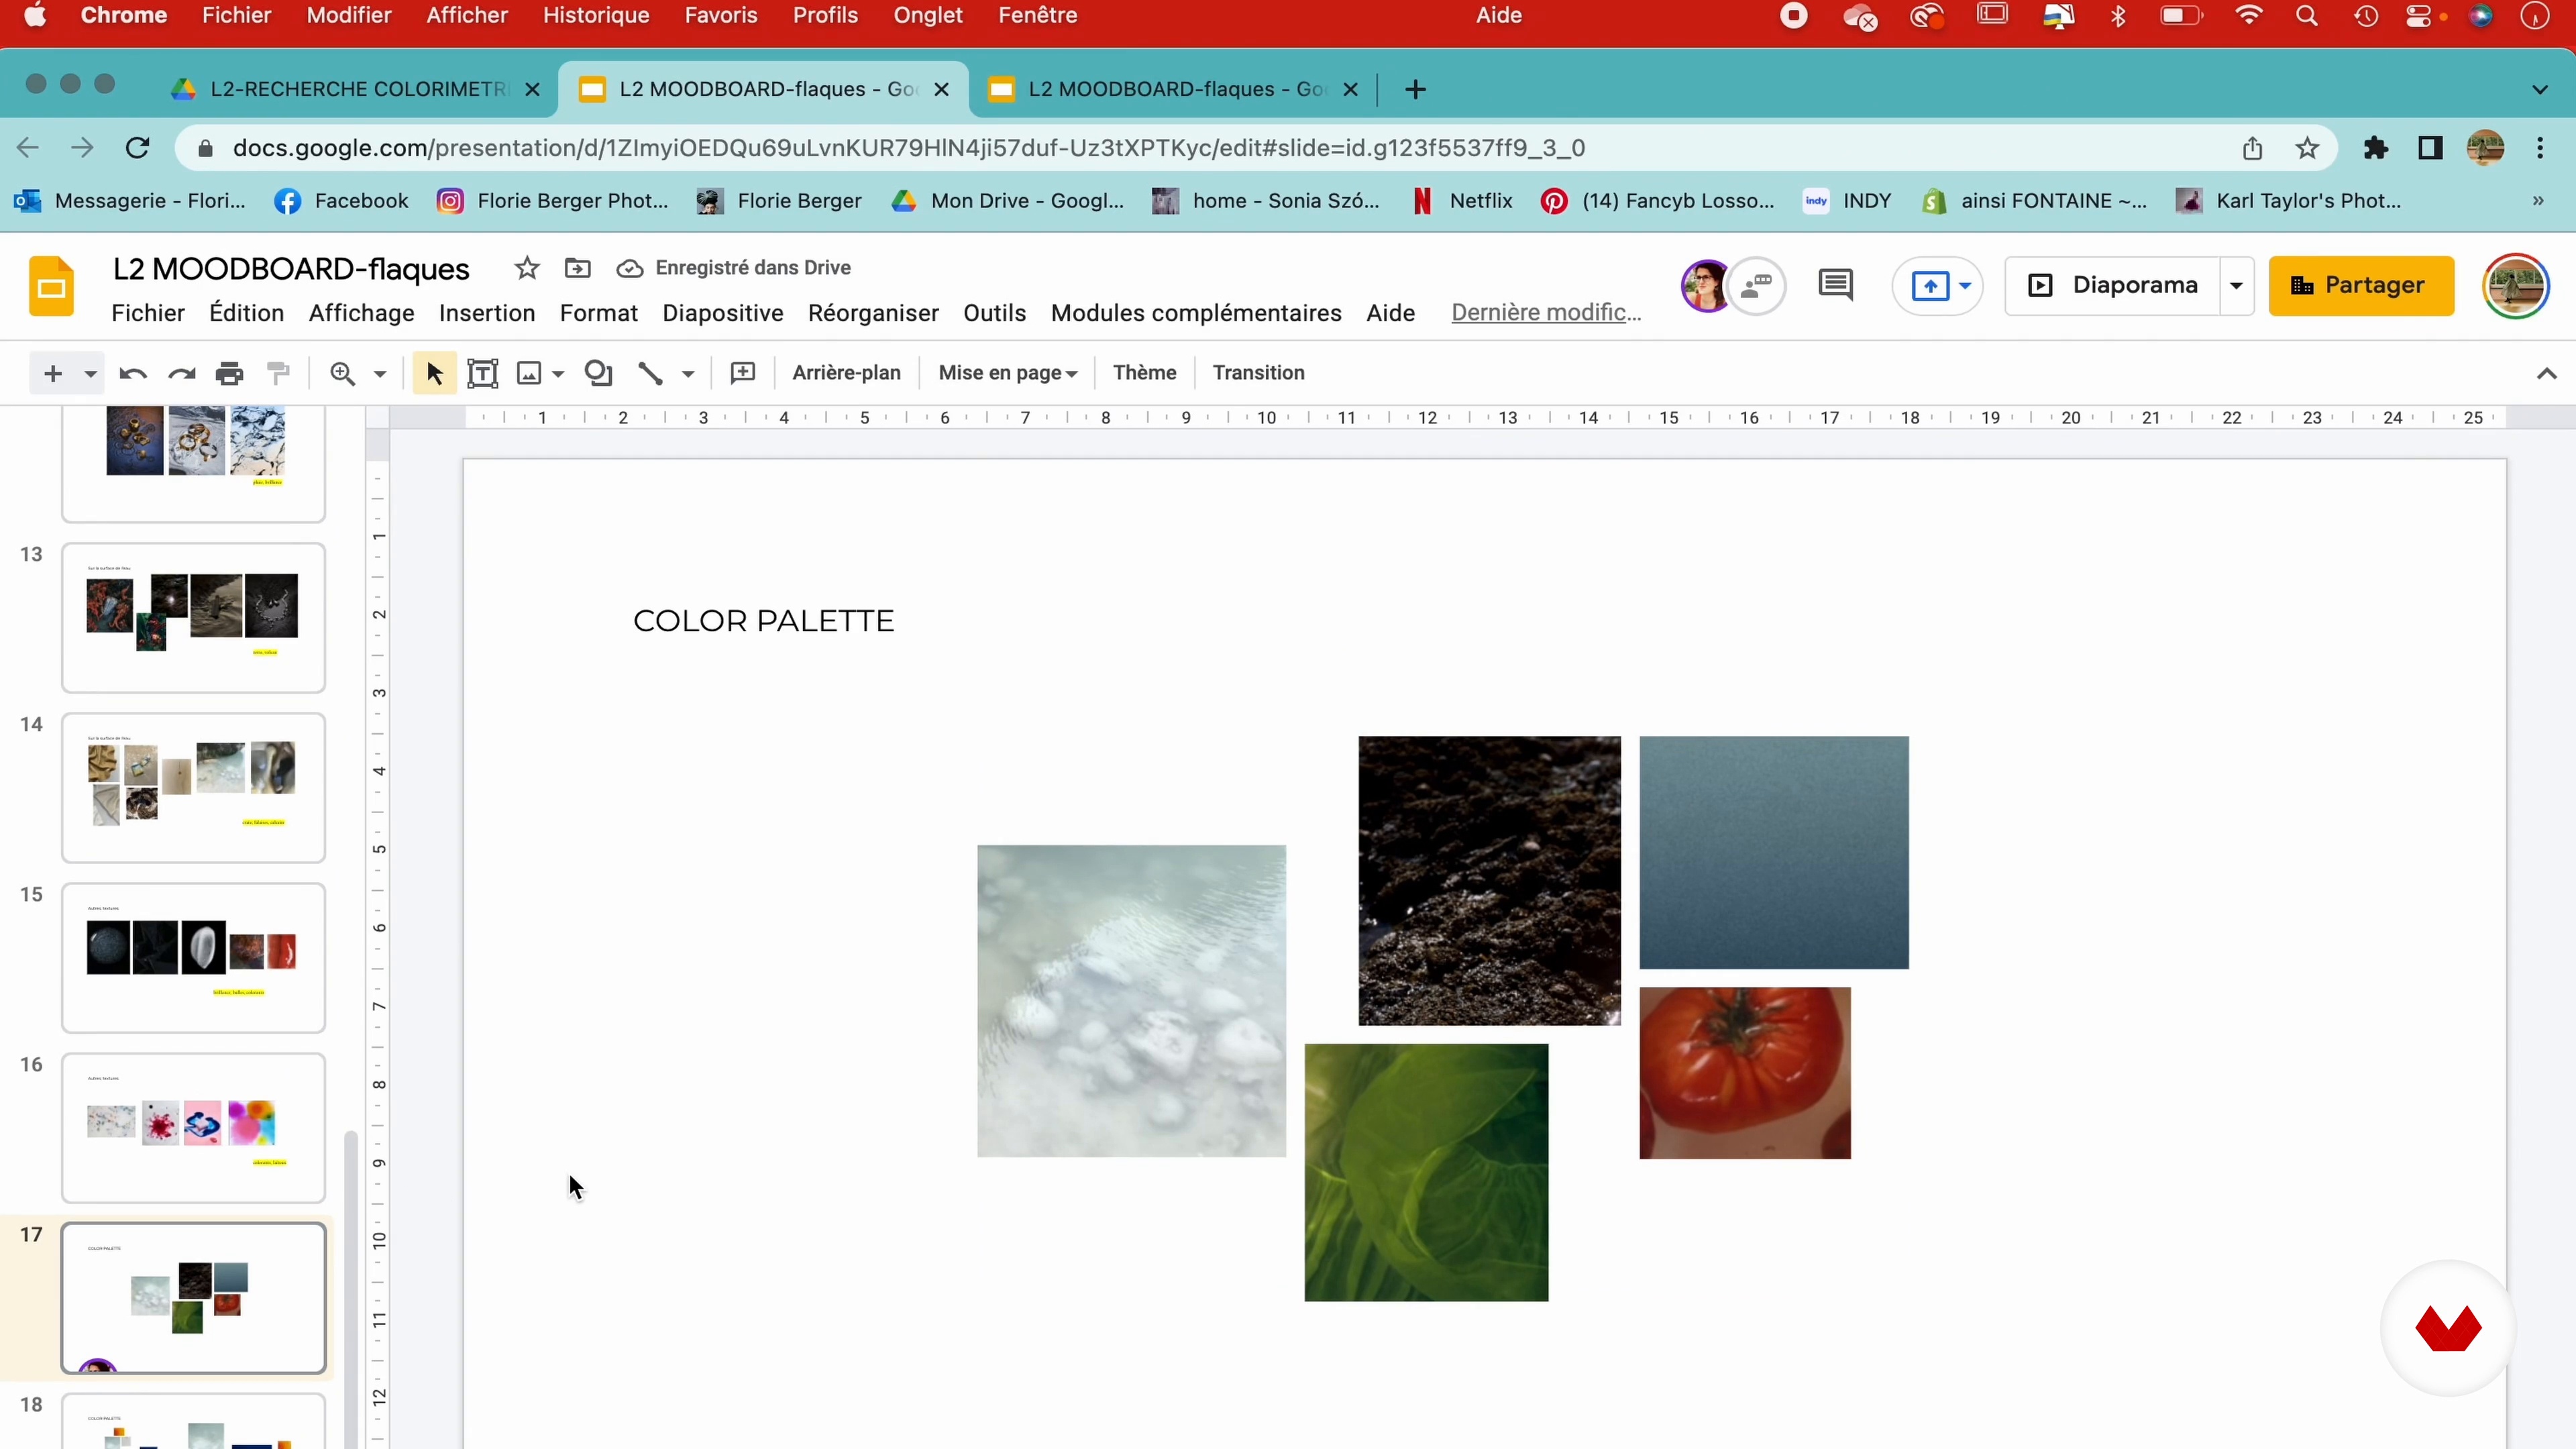The width and height of the screenshot is (2576, 1449).
Task: Open the Chrome tab search chevron
Action: [2539, 90]
